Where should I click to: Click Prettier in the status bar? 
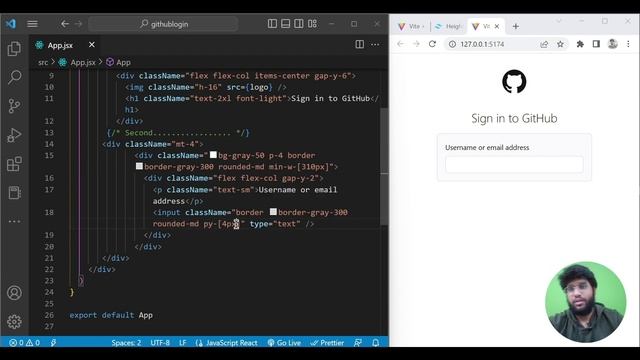point(327,343)
